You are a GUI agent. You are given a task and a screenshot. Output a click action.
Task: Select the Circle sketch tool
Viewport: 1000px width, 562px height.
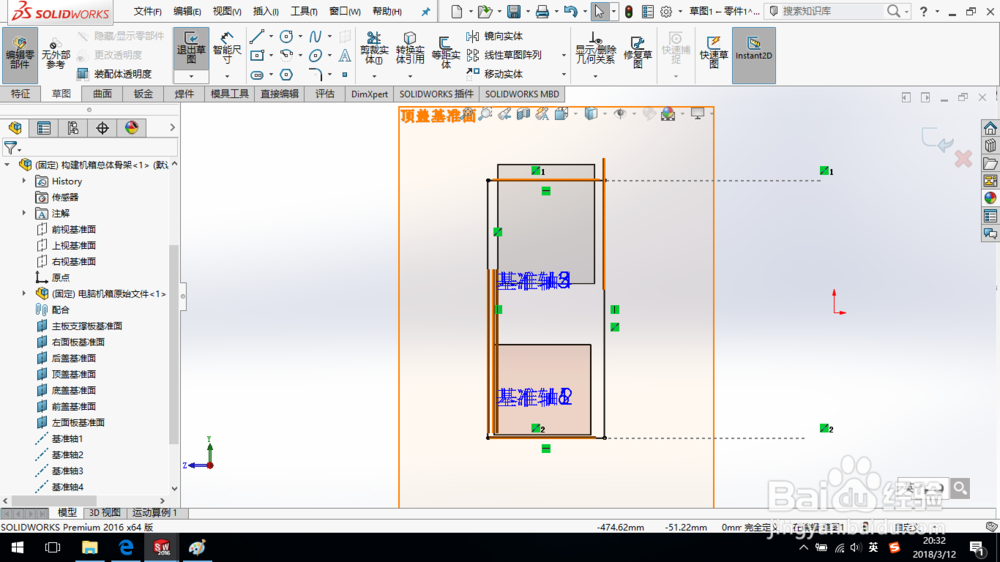(x=286, y=36)
